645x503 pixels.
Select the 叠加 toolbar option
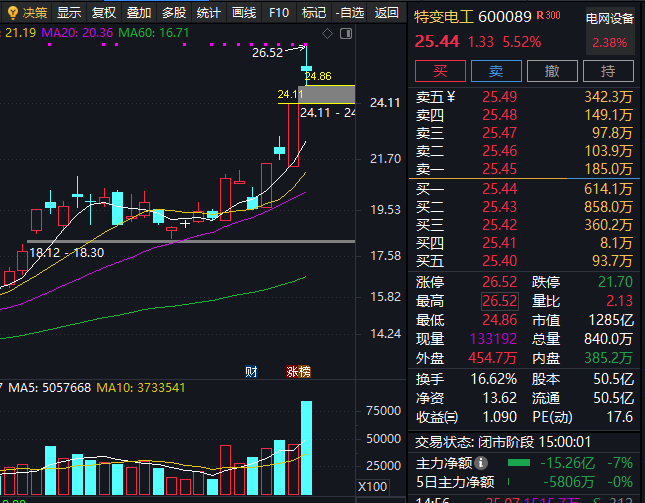[x=139, y=13]
